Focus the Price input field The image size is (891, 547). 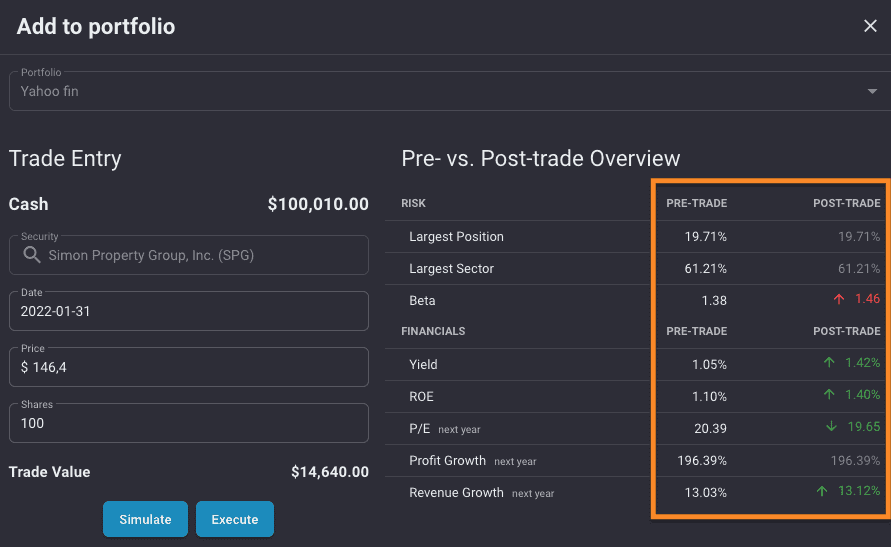pyautogui.click(x=189, y=368)
